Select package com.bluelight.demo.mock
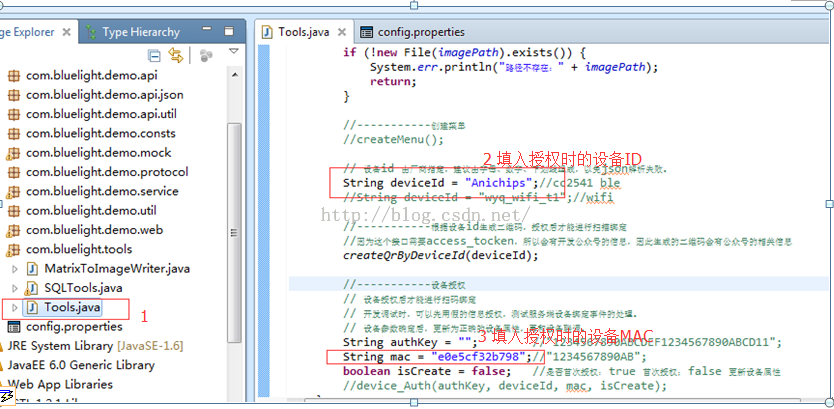 [98, 153]
